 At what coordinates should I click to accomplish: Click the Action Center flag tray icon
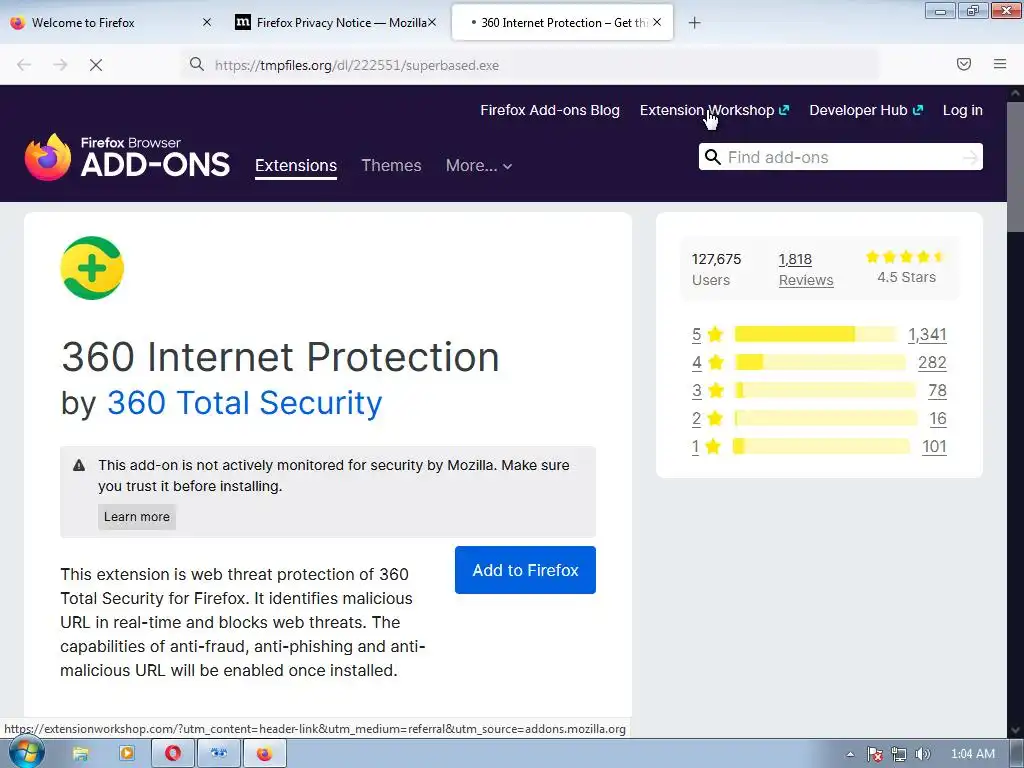(874, 754)
